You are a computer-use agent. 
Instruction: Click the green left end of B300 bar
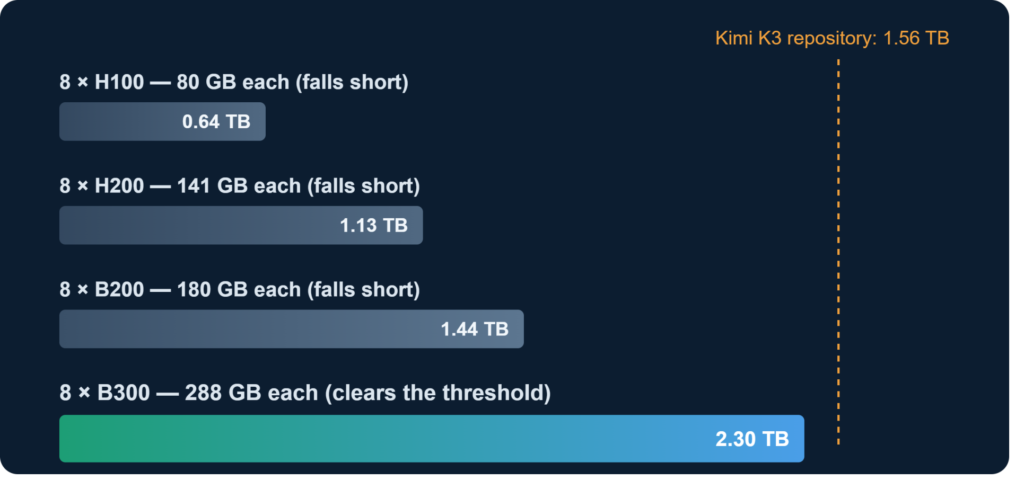[x=78, y=439]
